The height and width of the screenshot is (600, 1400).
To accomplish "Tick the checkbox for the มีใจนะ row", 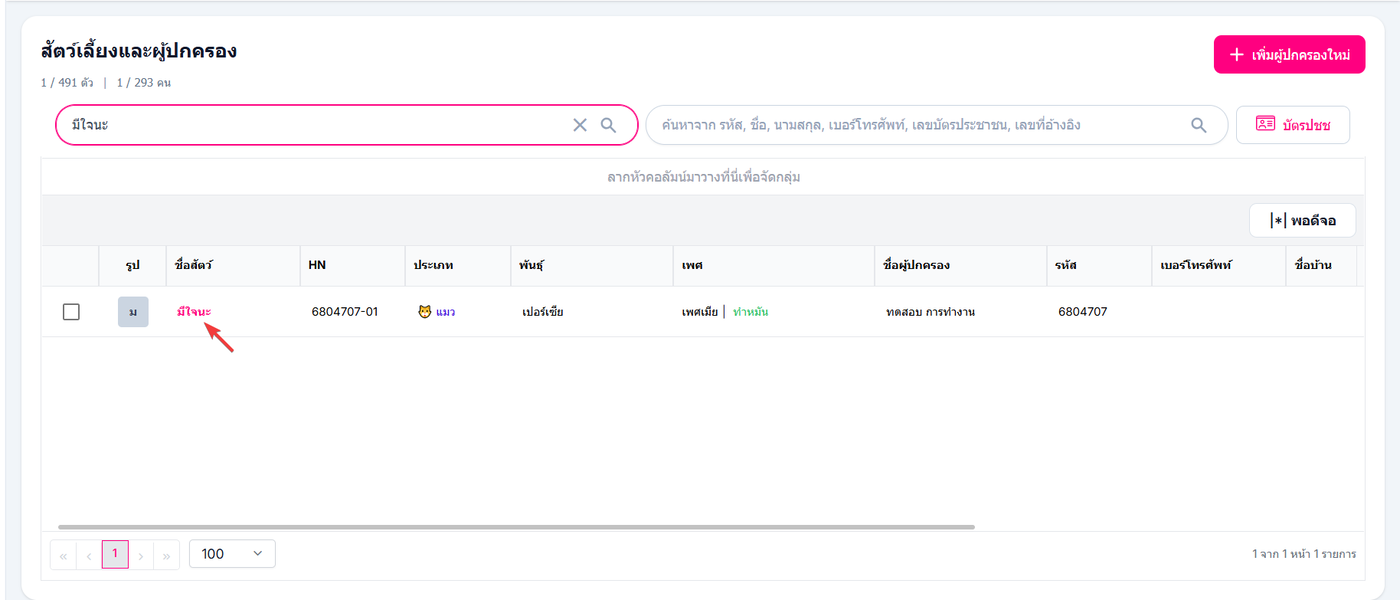I will (x=71, y=312).
